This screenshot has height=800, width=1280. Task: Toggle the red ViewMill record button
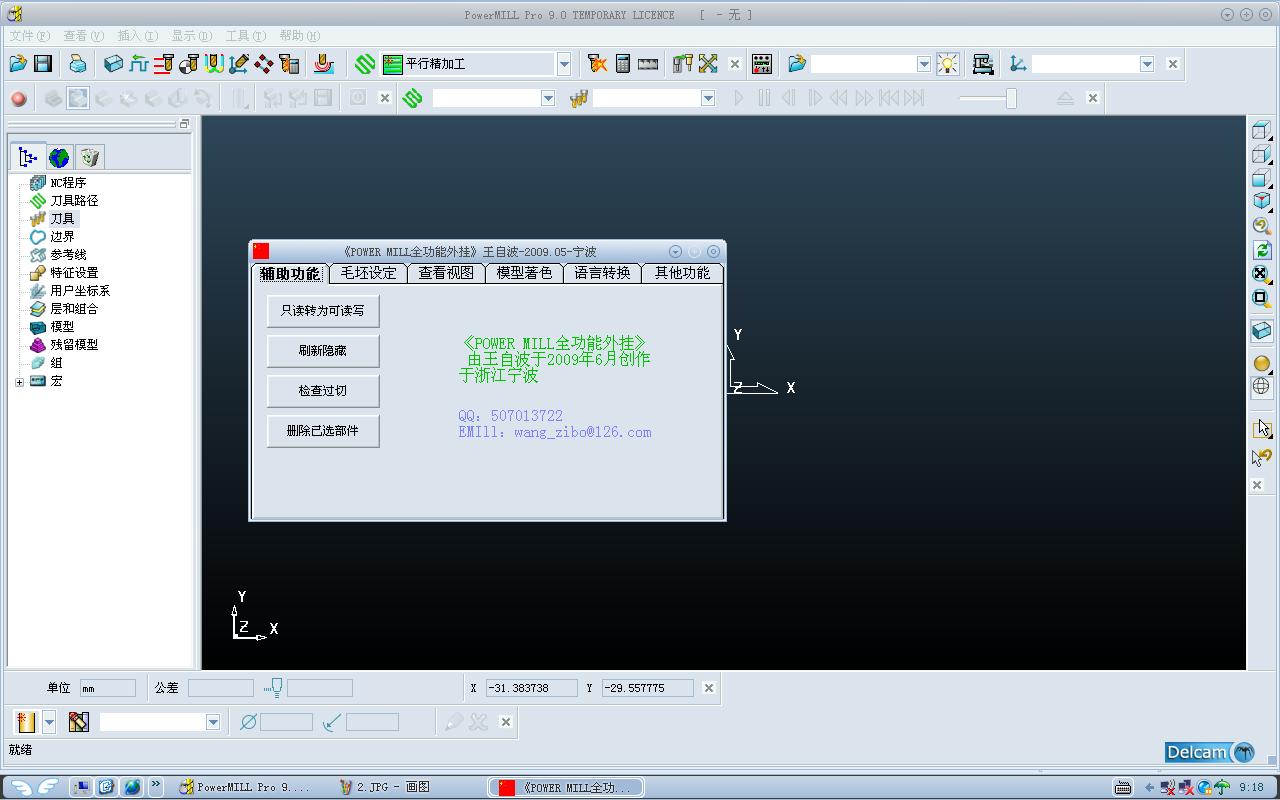[18, 98]
